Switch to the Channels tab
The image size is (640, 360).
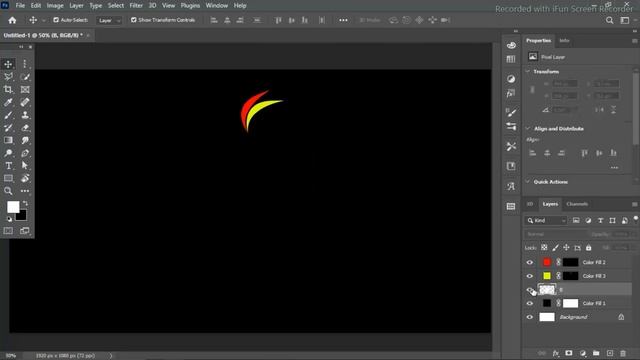(577, 204)
